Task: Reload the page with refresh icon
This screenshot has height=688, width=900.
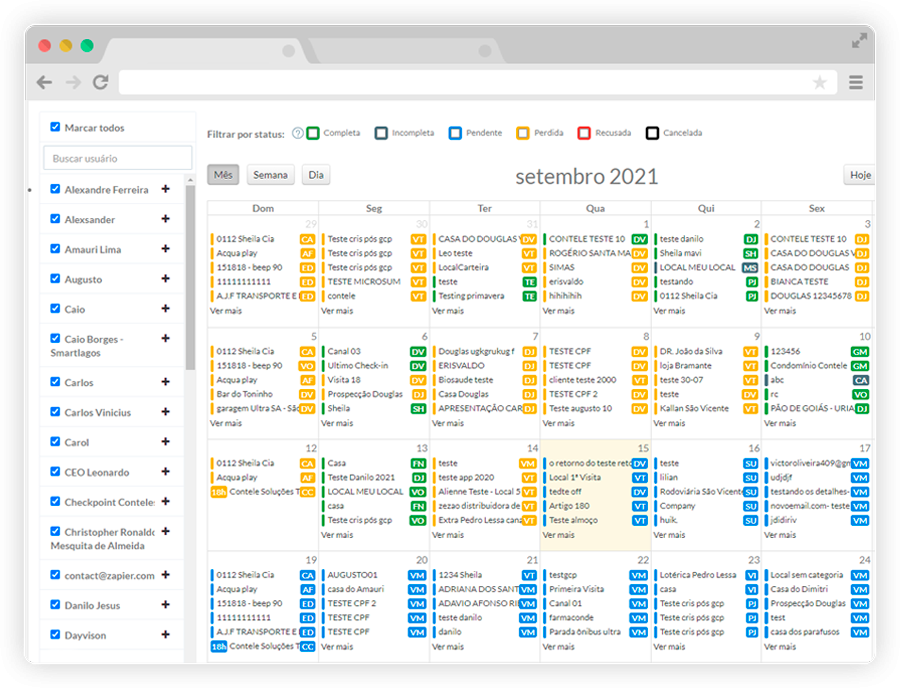Action: point(101,82)
